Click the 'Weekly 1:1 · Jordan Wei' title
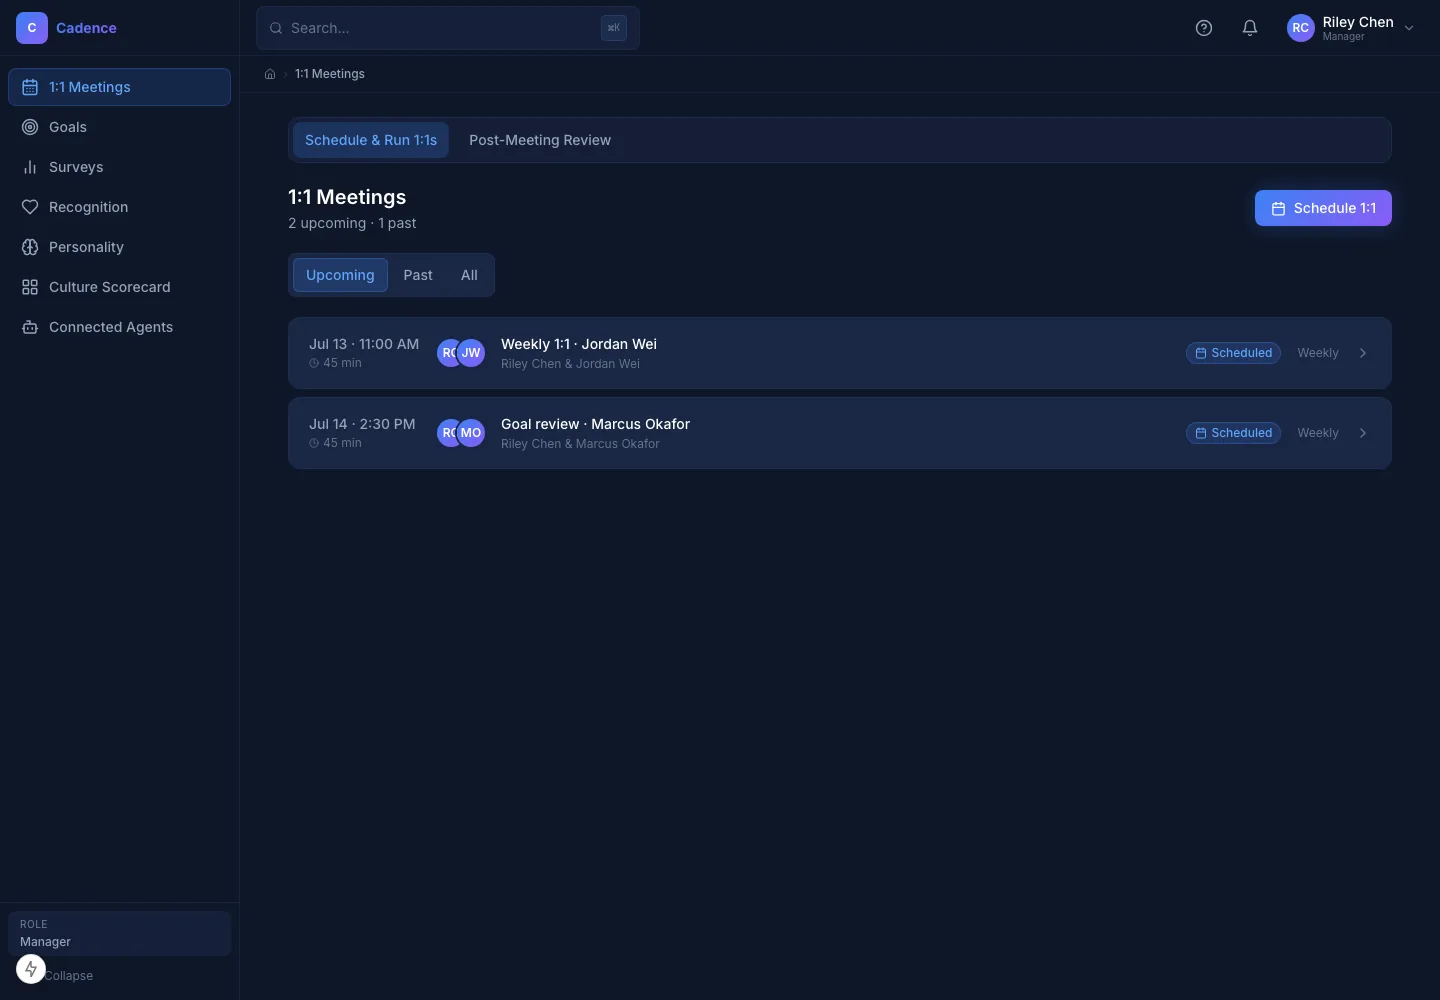This screenshot has height=1000, width=1440. tap(579, 344)
